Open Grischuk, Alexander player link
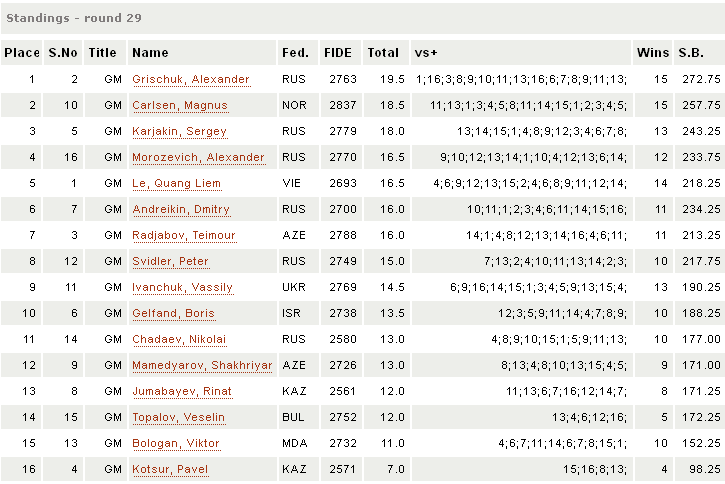Viewport: 725px width, 484px height. click(x=191, y=80)
